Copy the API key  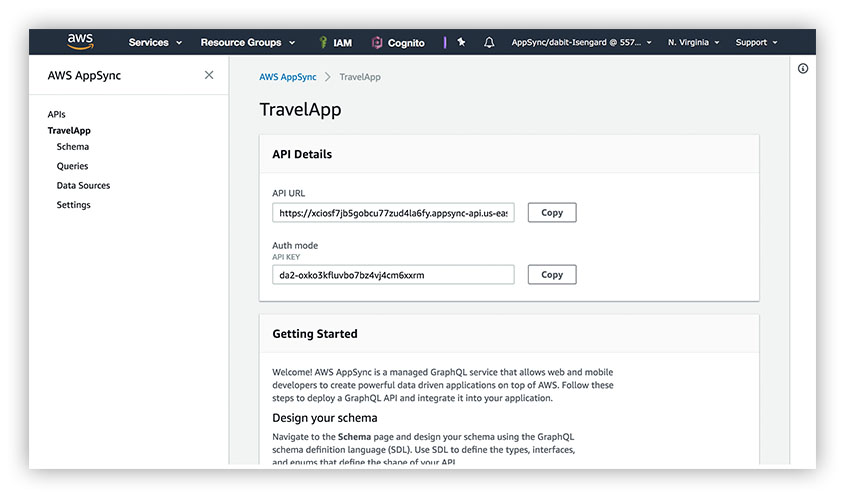[x=552, y=274]
